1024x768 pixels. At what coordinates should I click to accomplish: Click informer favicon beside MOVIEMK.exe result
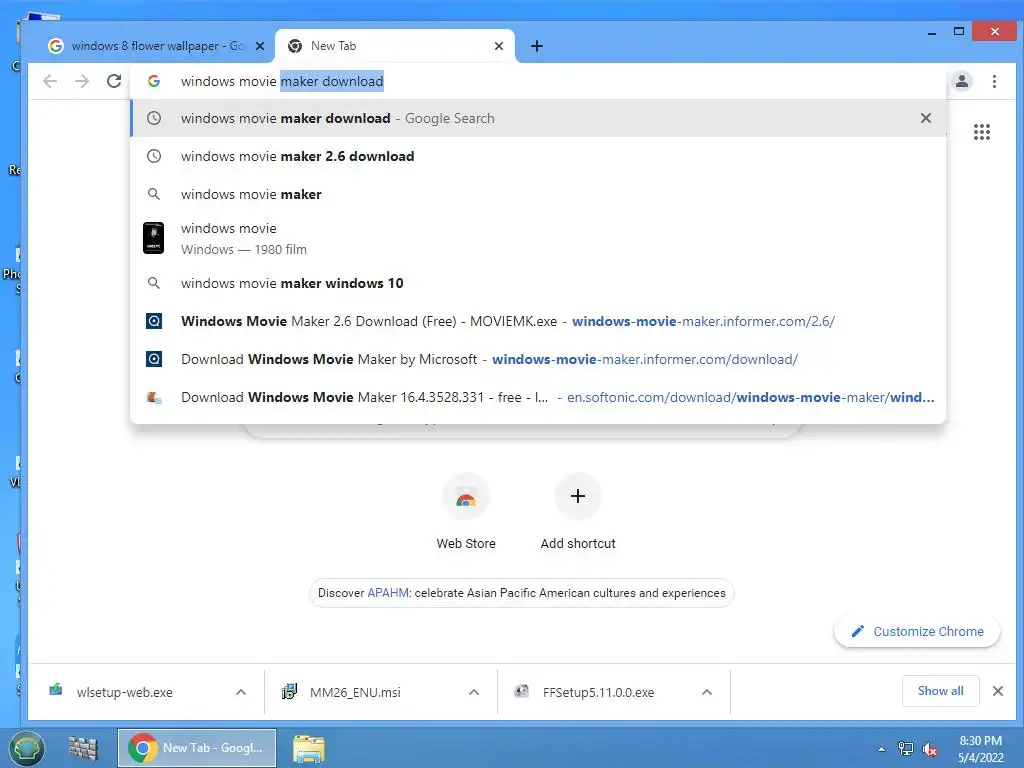click(x=153, y=321)
